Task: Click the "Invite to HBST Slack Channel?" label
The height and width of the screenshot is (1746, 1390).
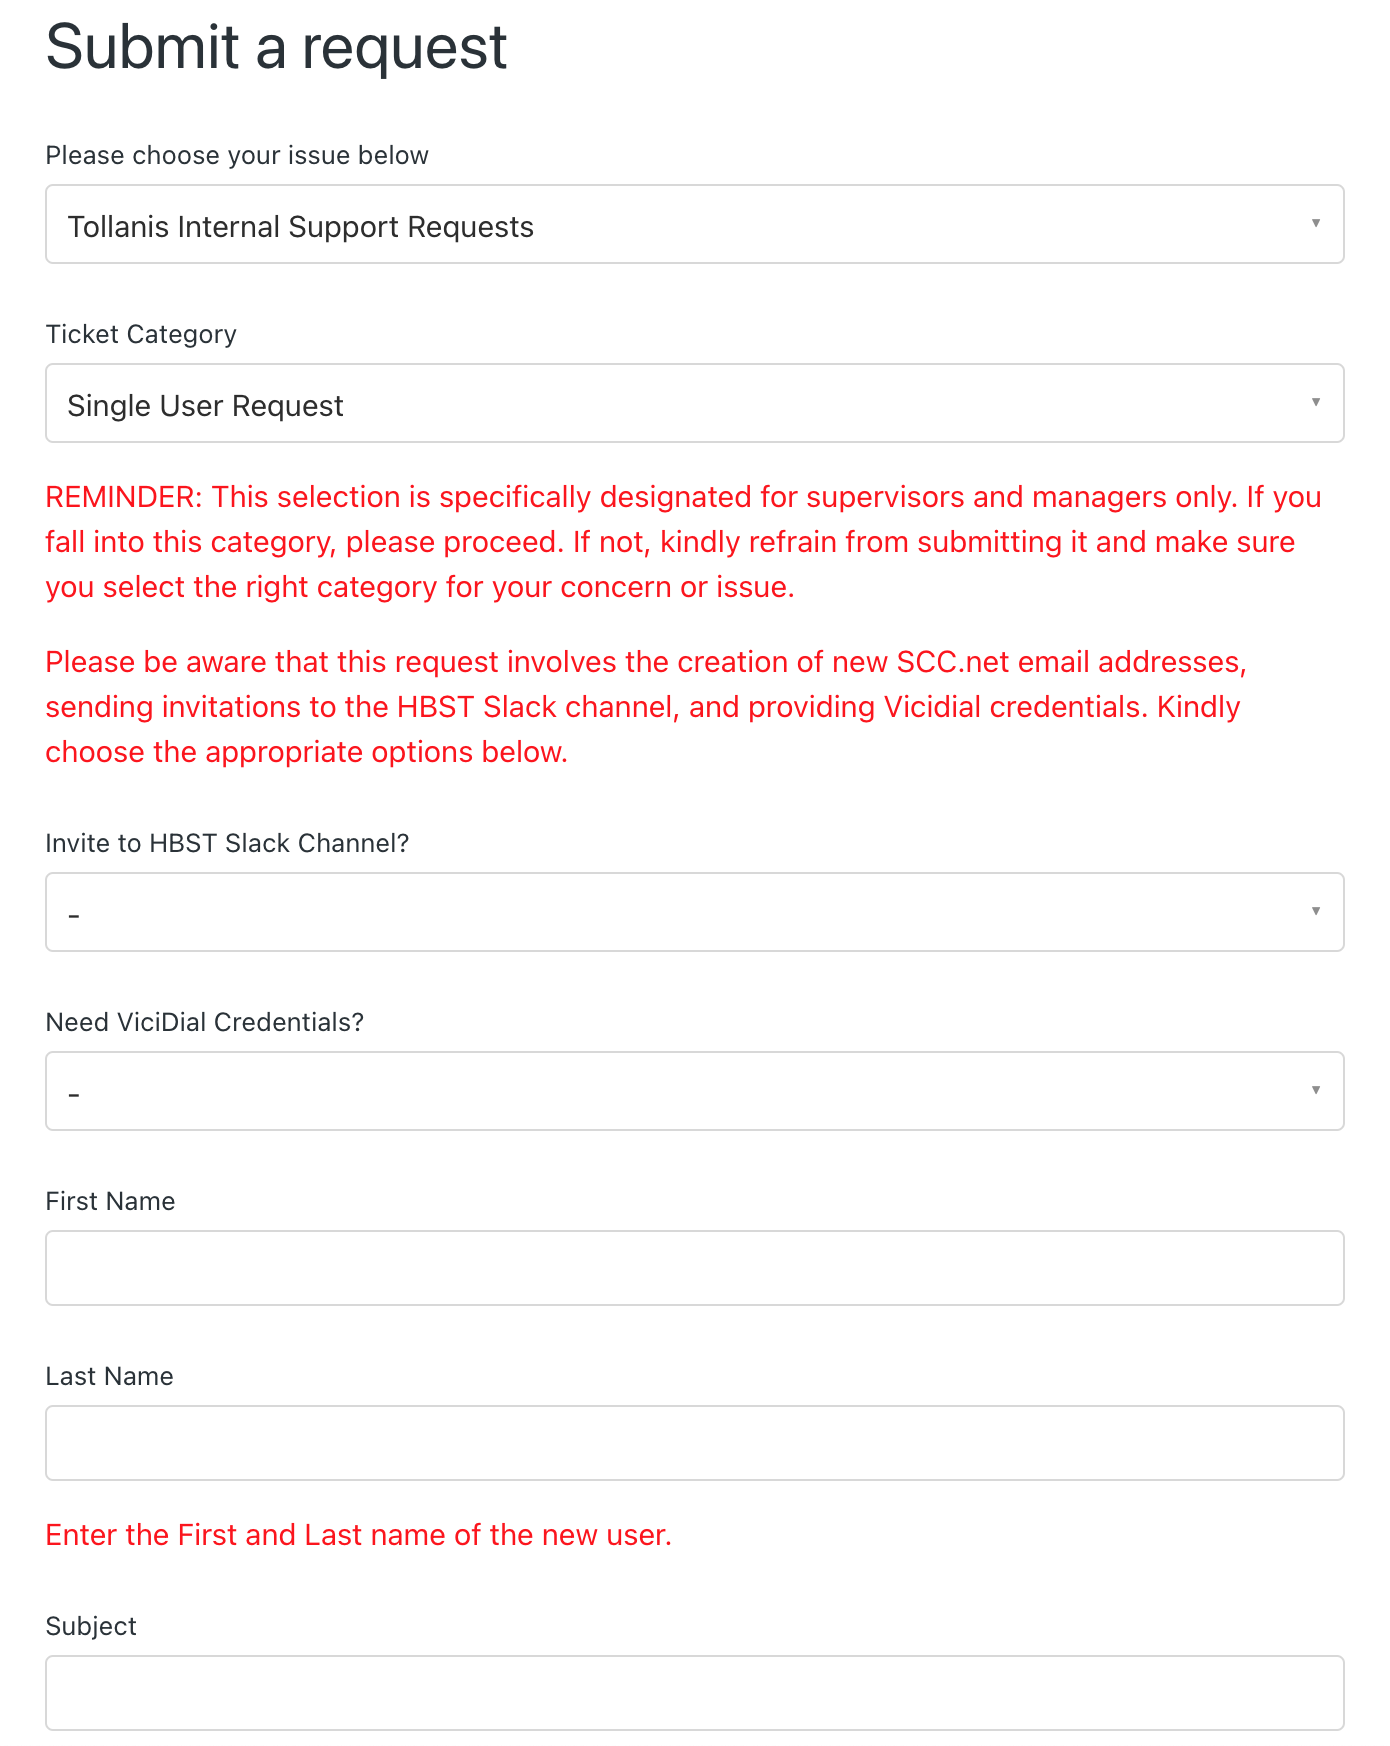Action: 227,844
